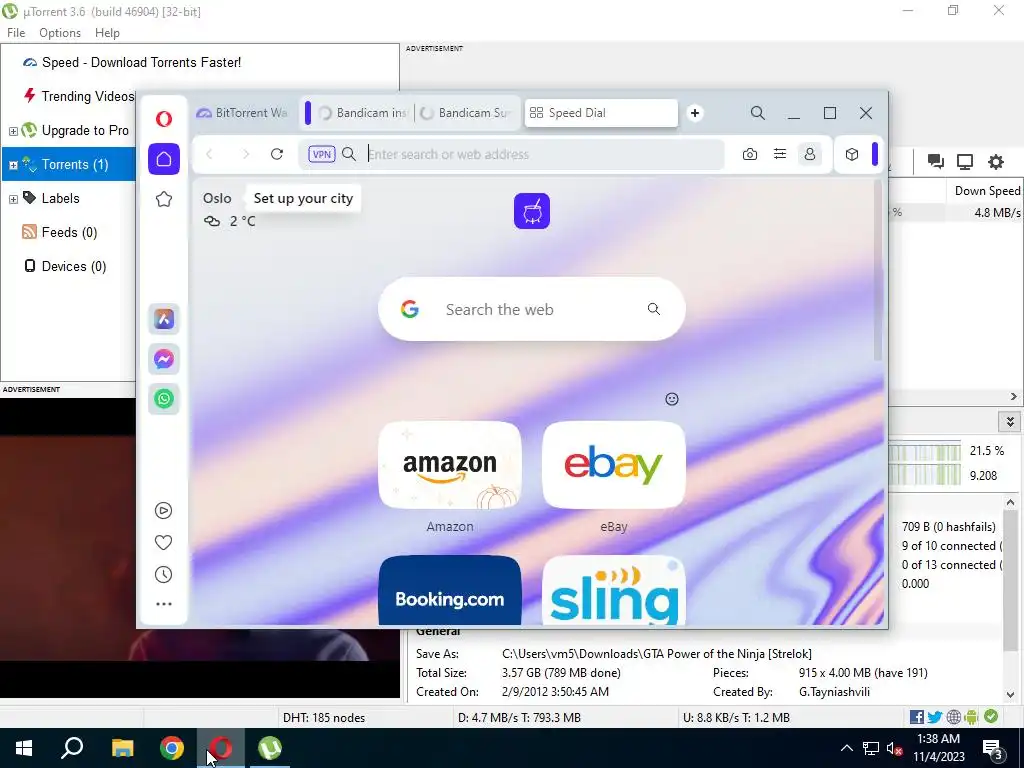Click DHT: 185 nodes status text
The image size is (1024, 768).
[324, 718]
